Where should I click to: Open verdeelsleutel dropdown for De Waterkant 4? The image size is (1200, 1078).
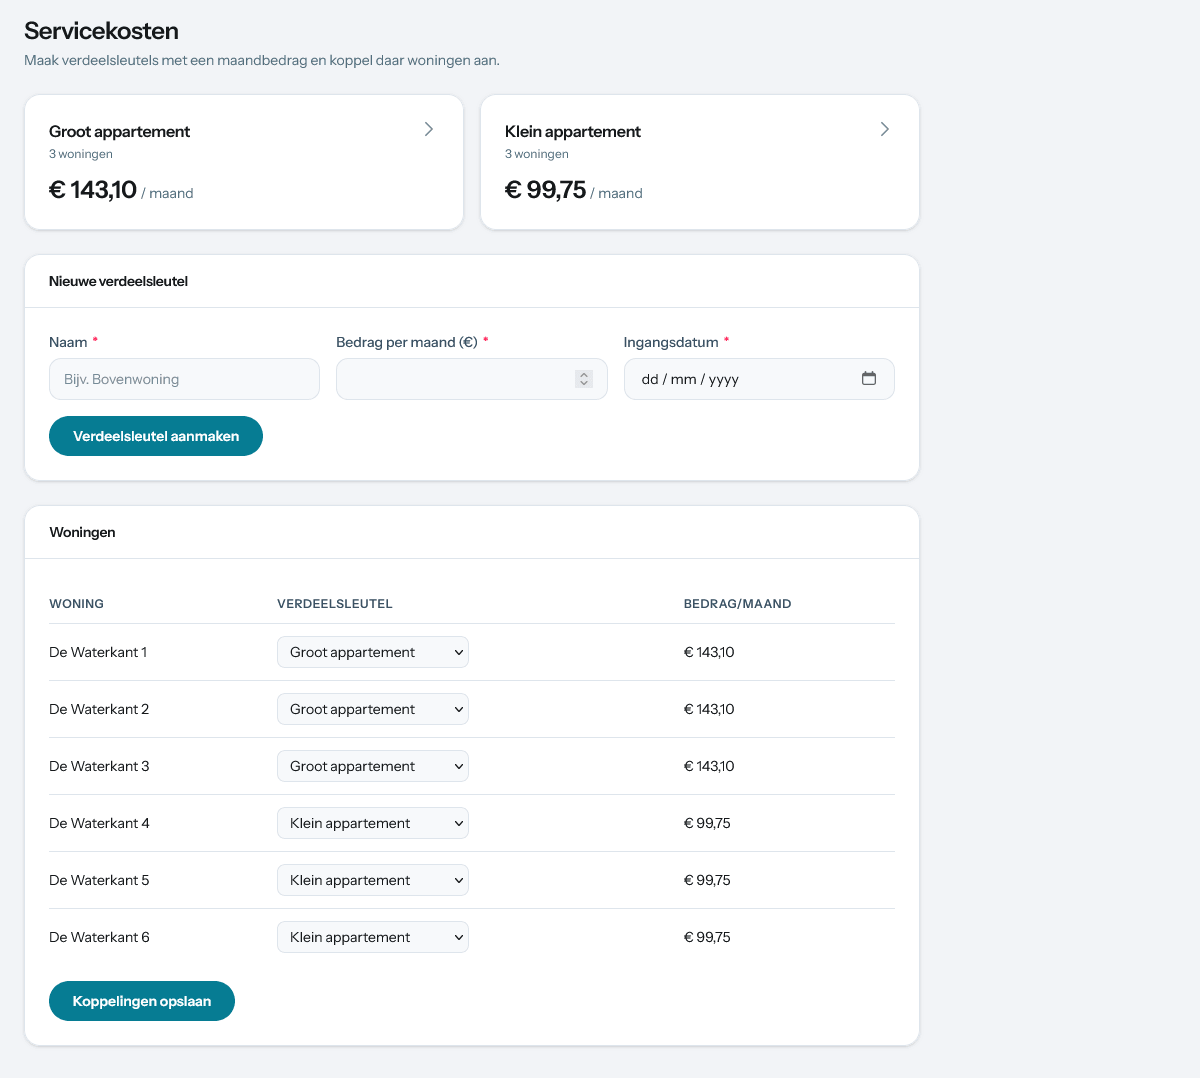[373, 823]
